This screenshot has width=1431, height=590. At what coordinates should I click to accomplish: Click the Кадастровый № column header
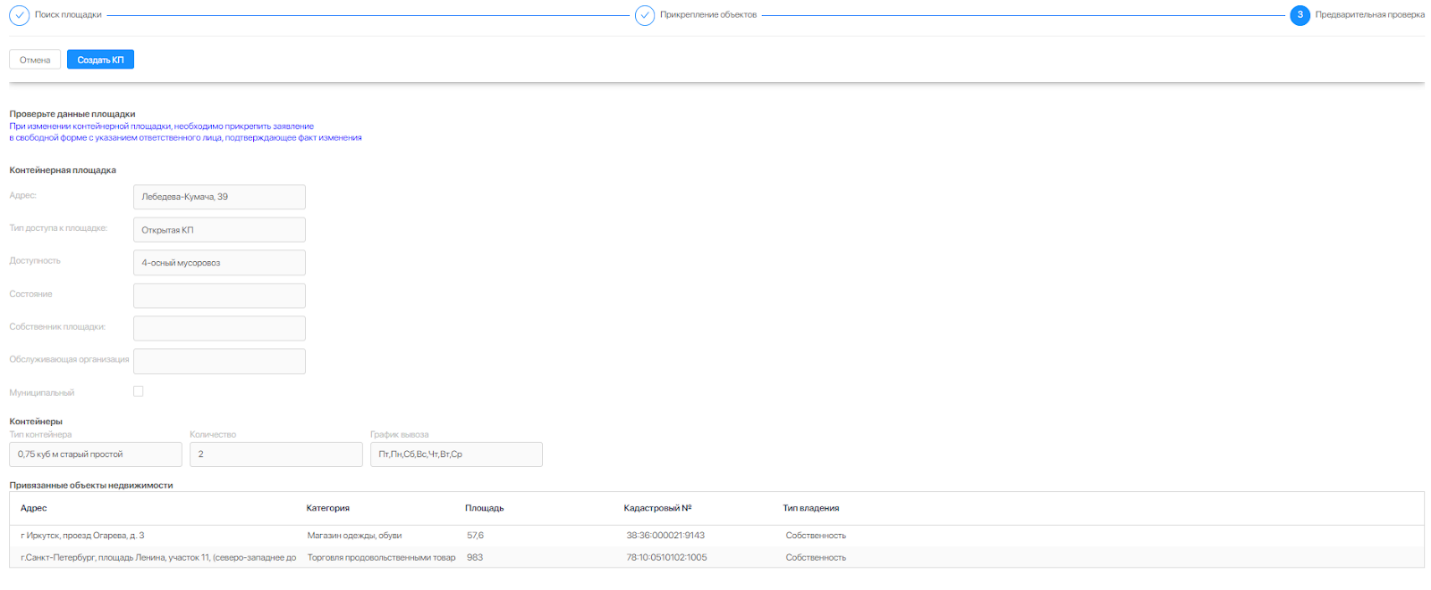coord(657,508)
